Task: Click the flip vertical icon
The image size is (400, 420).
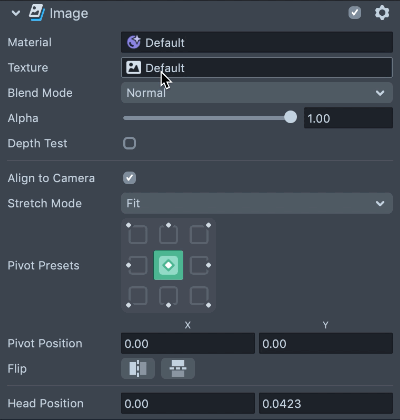Action: 178,368
